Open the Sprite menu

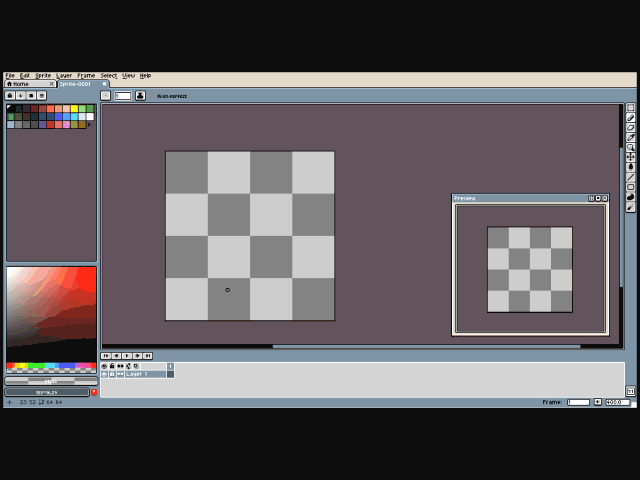pos(43,76)
